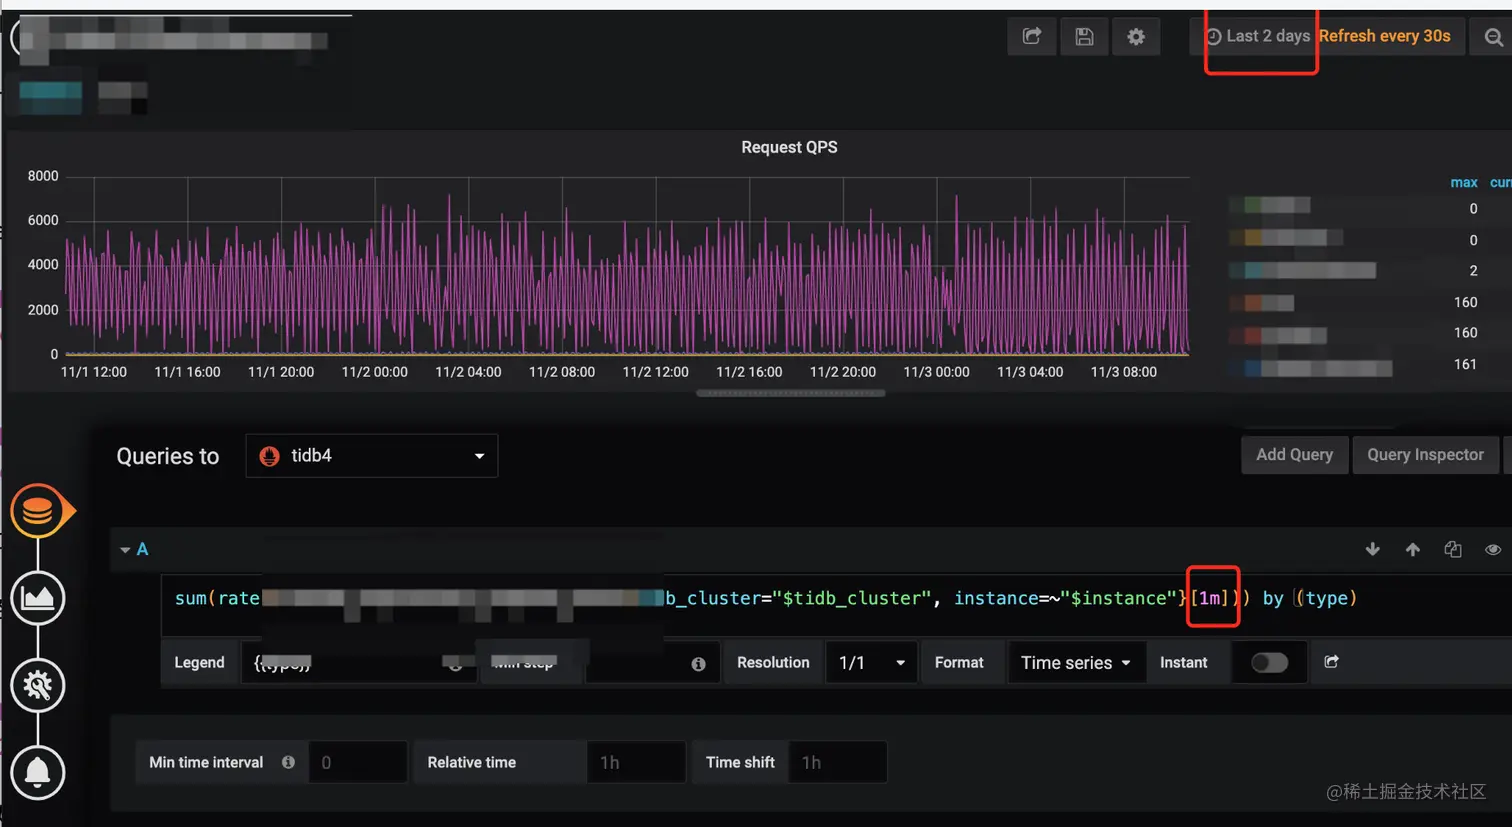Open the Visualization tab chart icon
This screenshot has width=1512, height=827.
38,598
